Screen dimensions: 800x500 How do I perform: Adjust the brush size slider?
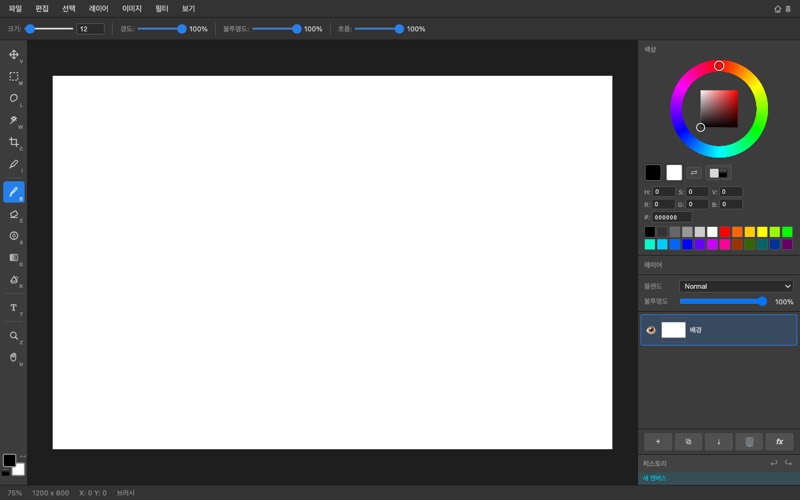(49, 29)
